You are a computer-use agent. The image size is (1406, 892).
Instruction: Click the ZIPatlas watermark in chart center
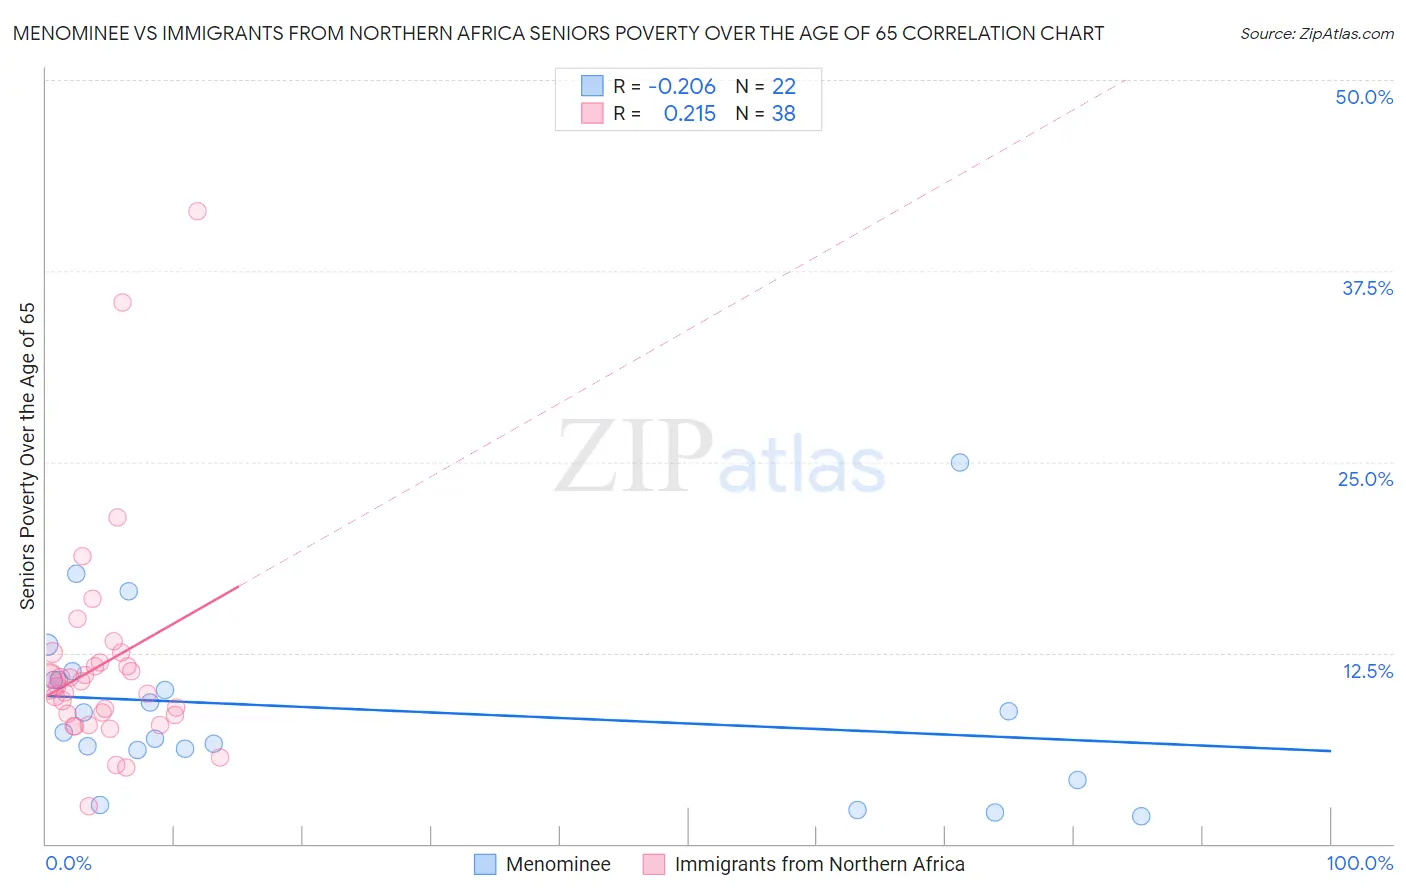720,458
